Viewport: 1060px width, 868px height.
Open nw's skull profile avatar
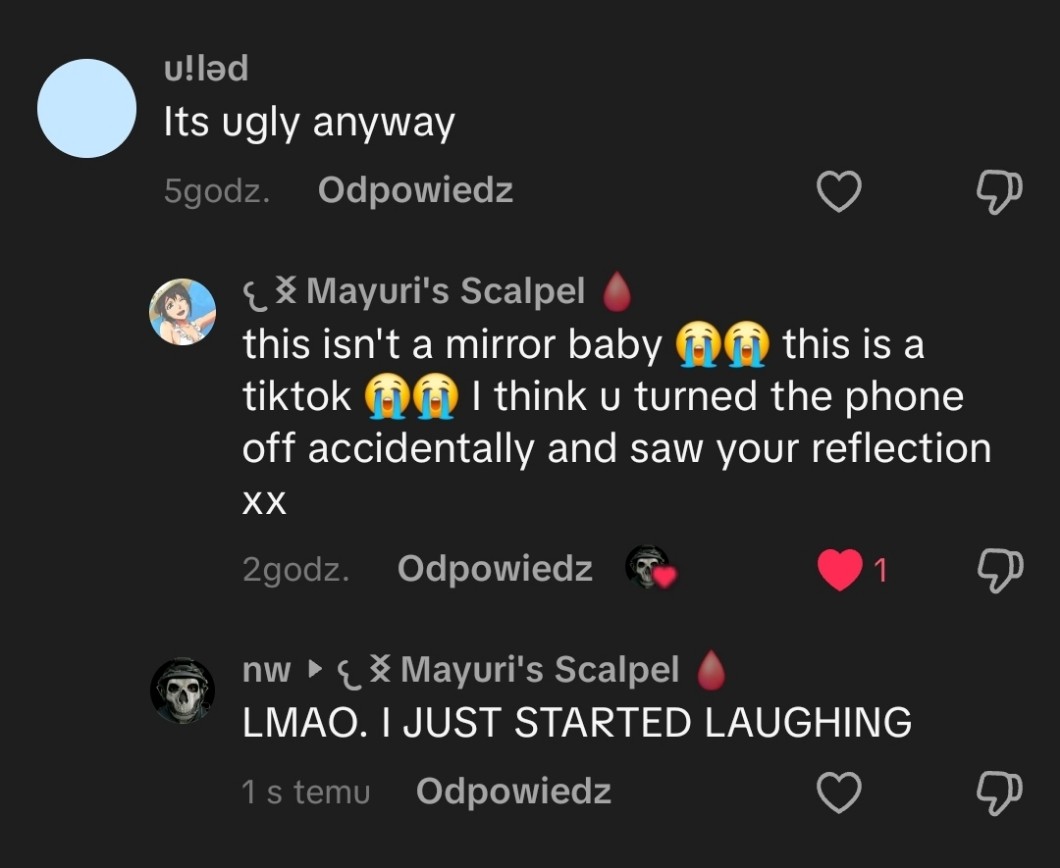click(182, 690)
